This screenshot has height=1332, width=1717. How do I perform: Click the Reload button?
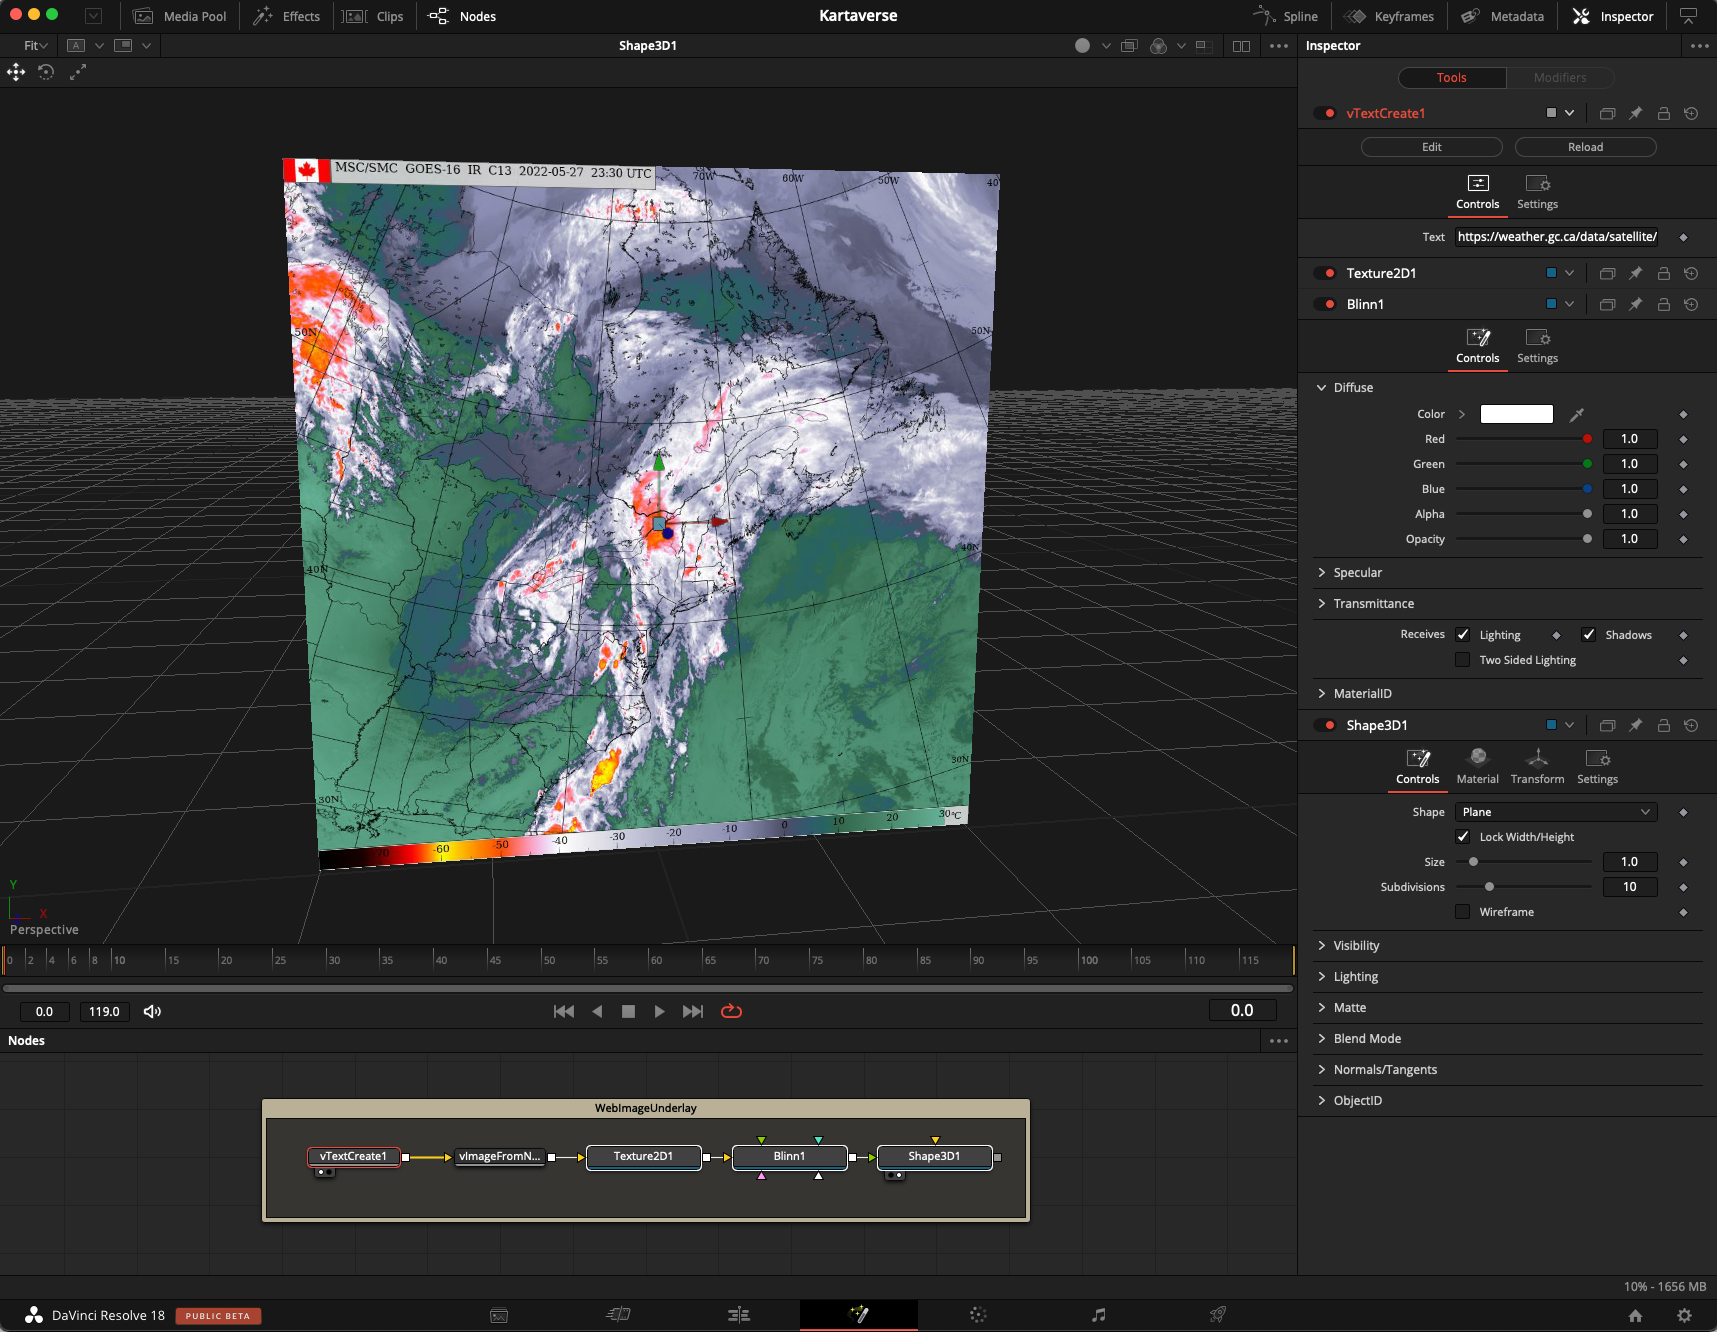1585,147
